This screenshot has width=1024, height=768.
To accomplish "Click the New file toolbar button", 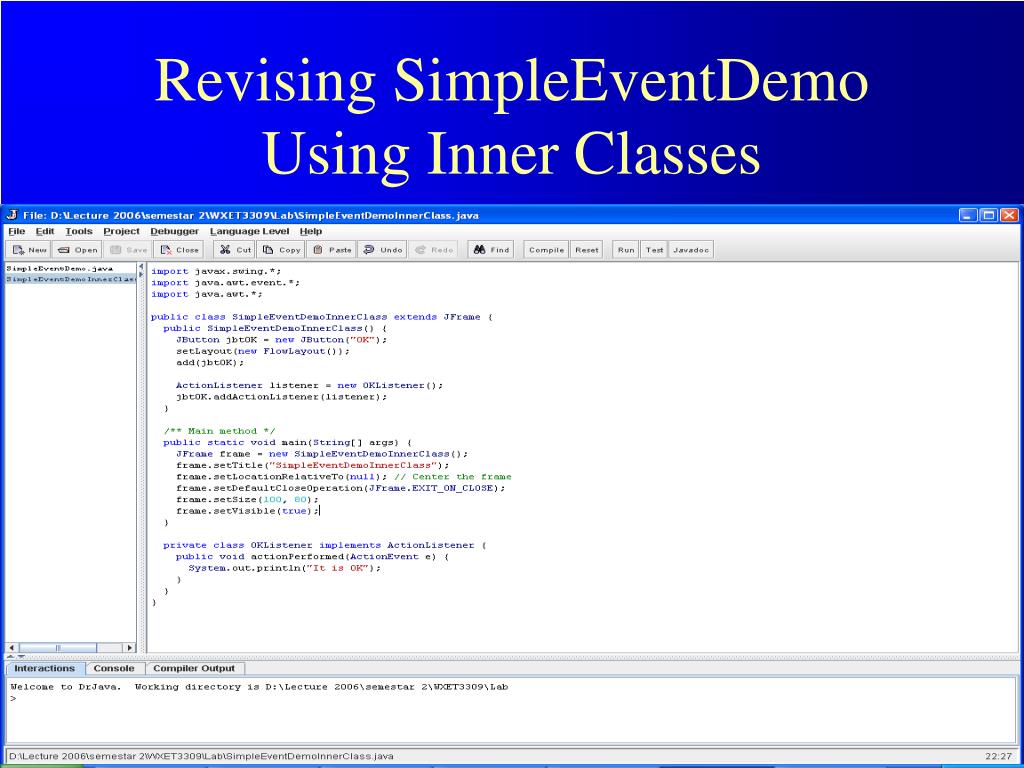I will (29, 249).
